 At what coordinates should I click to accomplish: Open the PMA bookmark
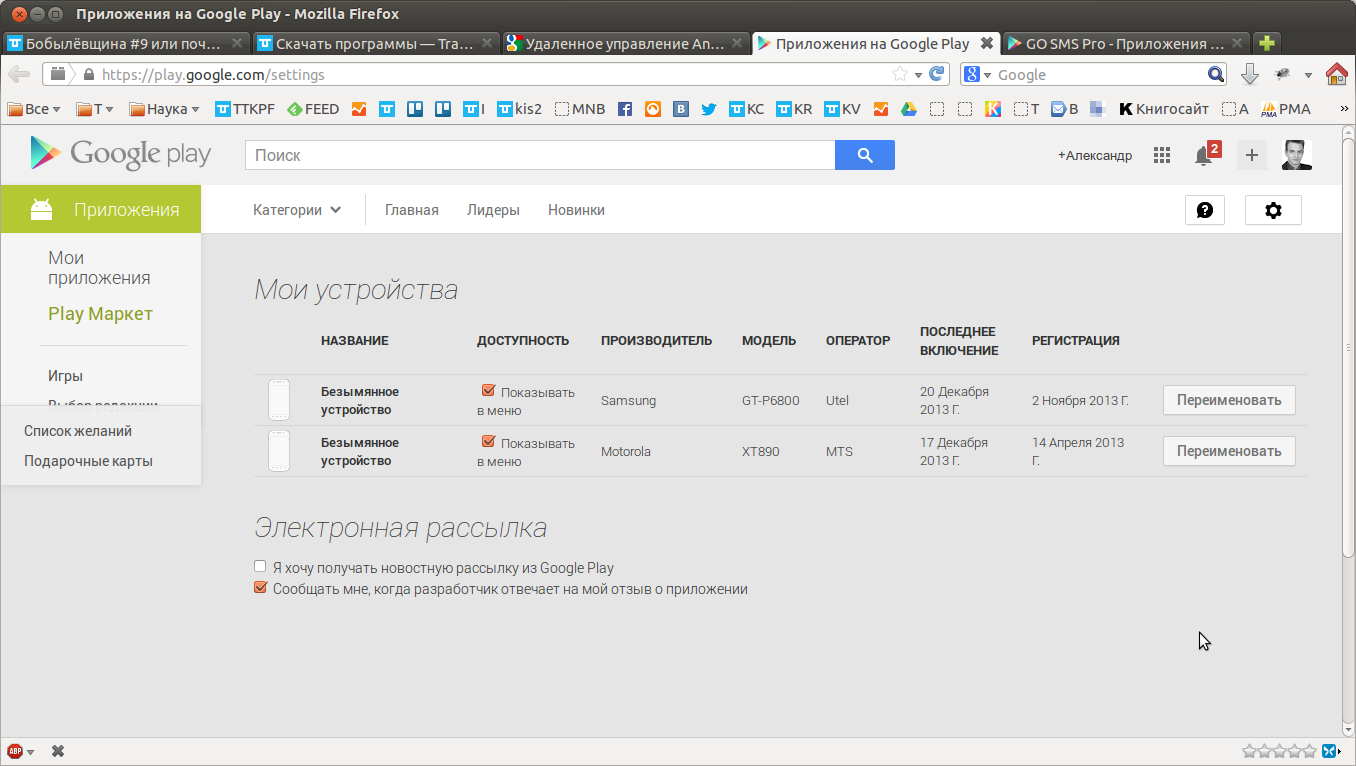1286,109
